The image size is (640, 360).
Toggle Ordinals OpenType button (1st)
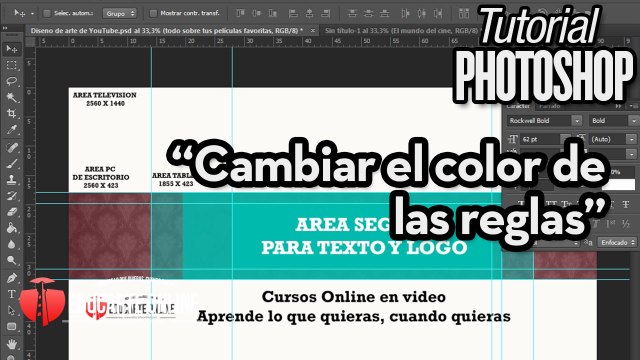pos(611,224)
